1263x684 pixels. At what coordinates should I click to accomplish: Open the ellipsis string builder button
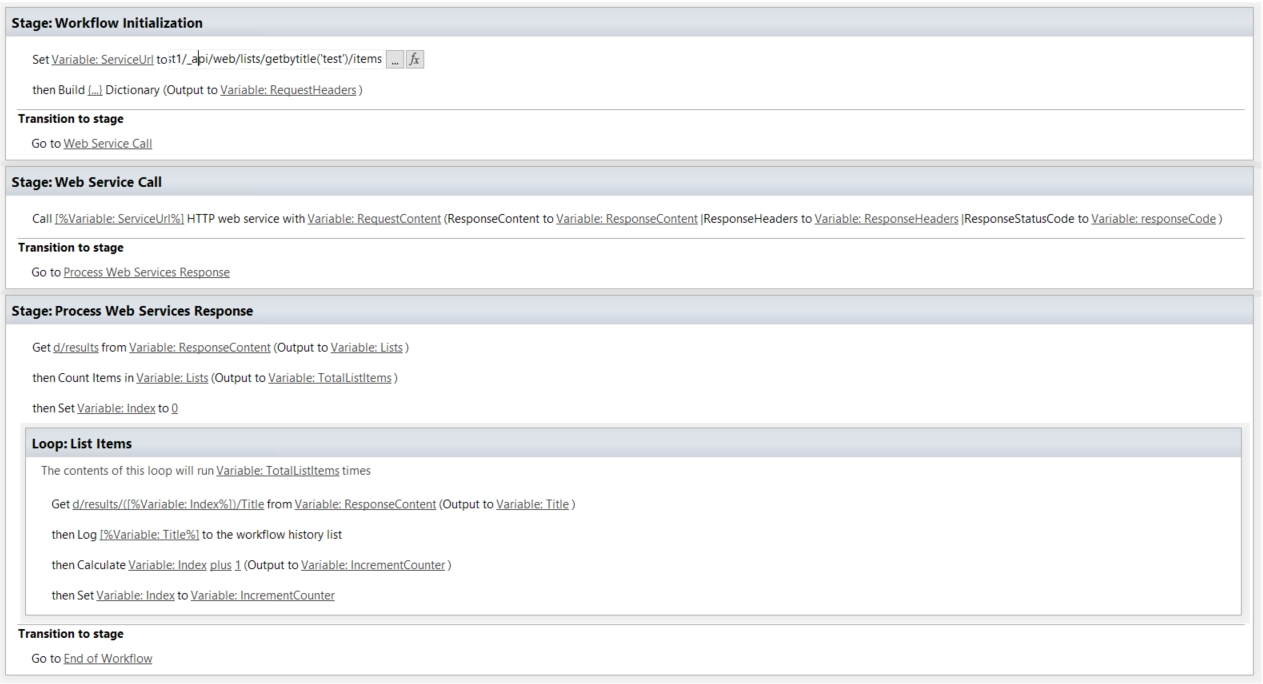pyautogui.click(x=396, y=60)
